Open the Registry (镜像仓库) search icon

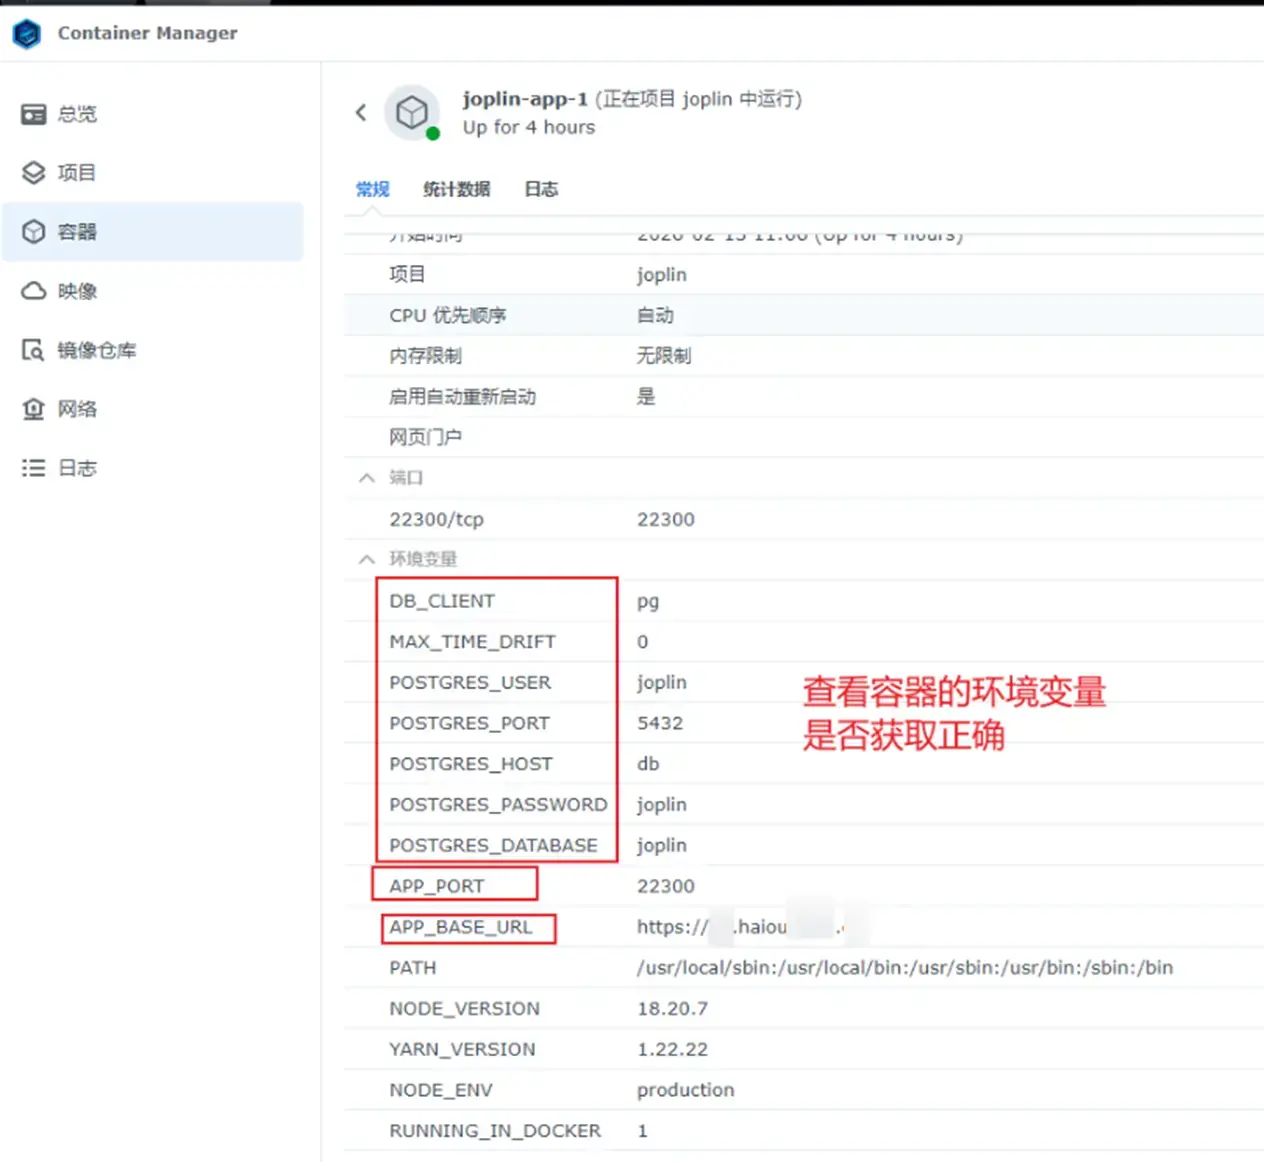(x=34, y=350)
